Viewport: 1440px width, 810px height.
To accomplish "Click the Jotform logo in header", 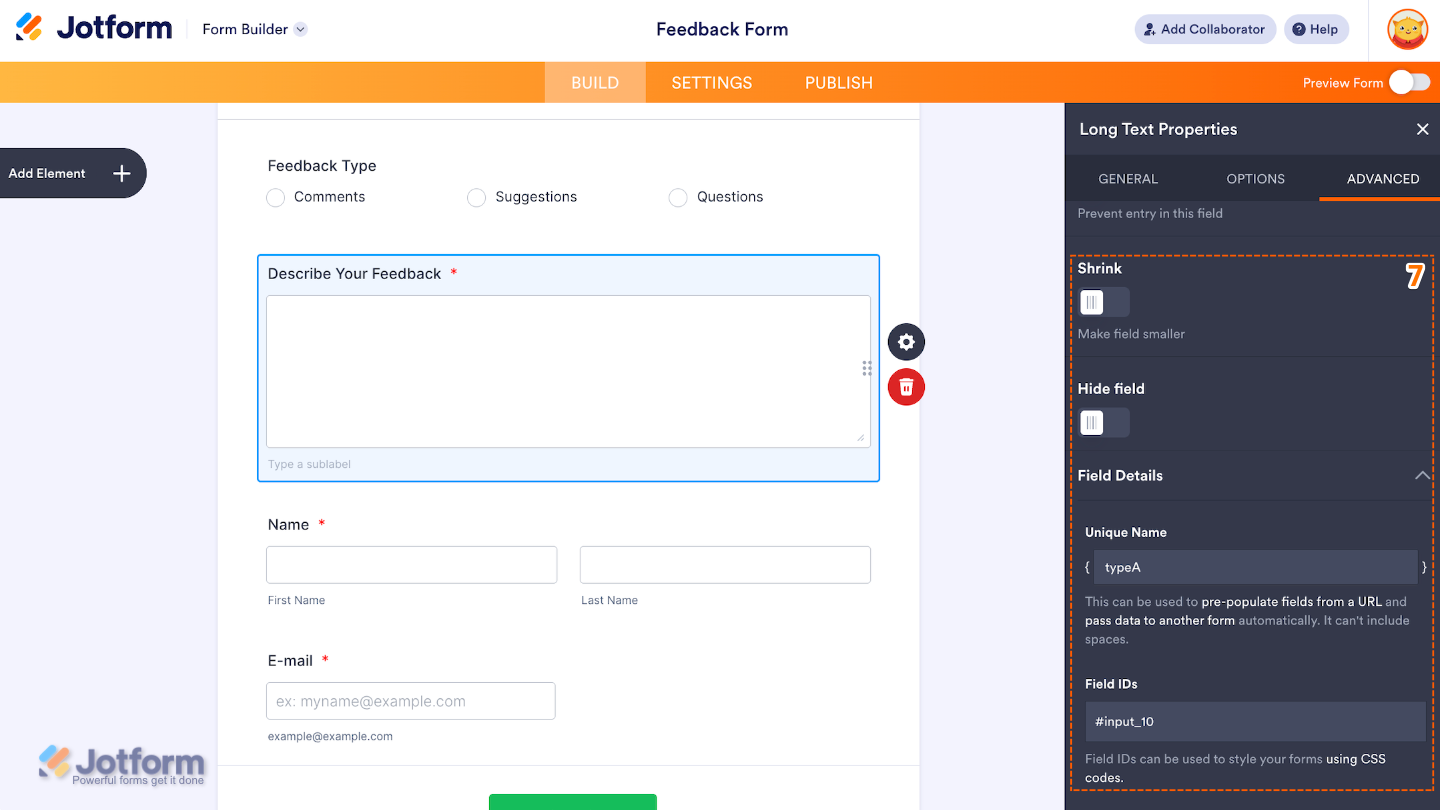I will [94, 28].
